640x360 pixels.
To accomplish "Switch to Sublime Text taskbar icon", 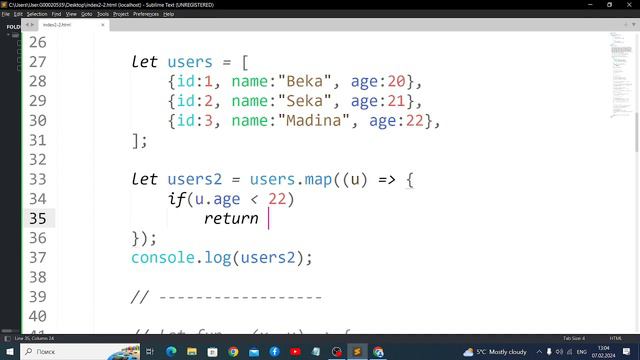I will (357, 351).
